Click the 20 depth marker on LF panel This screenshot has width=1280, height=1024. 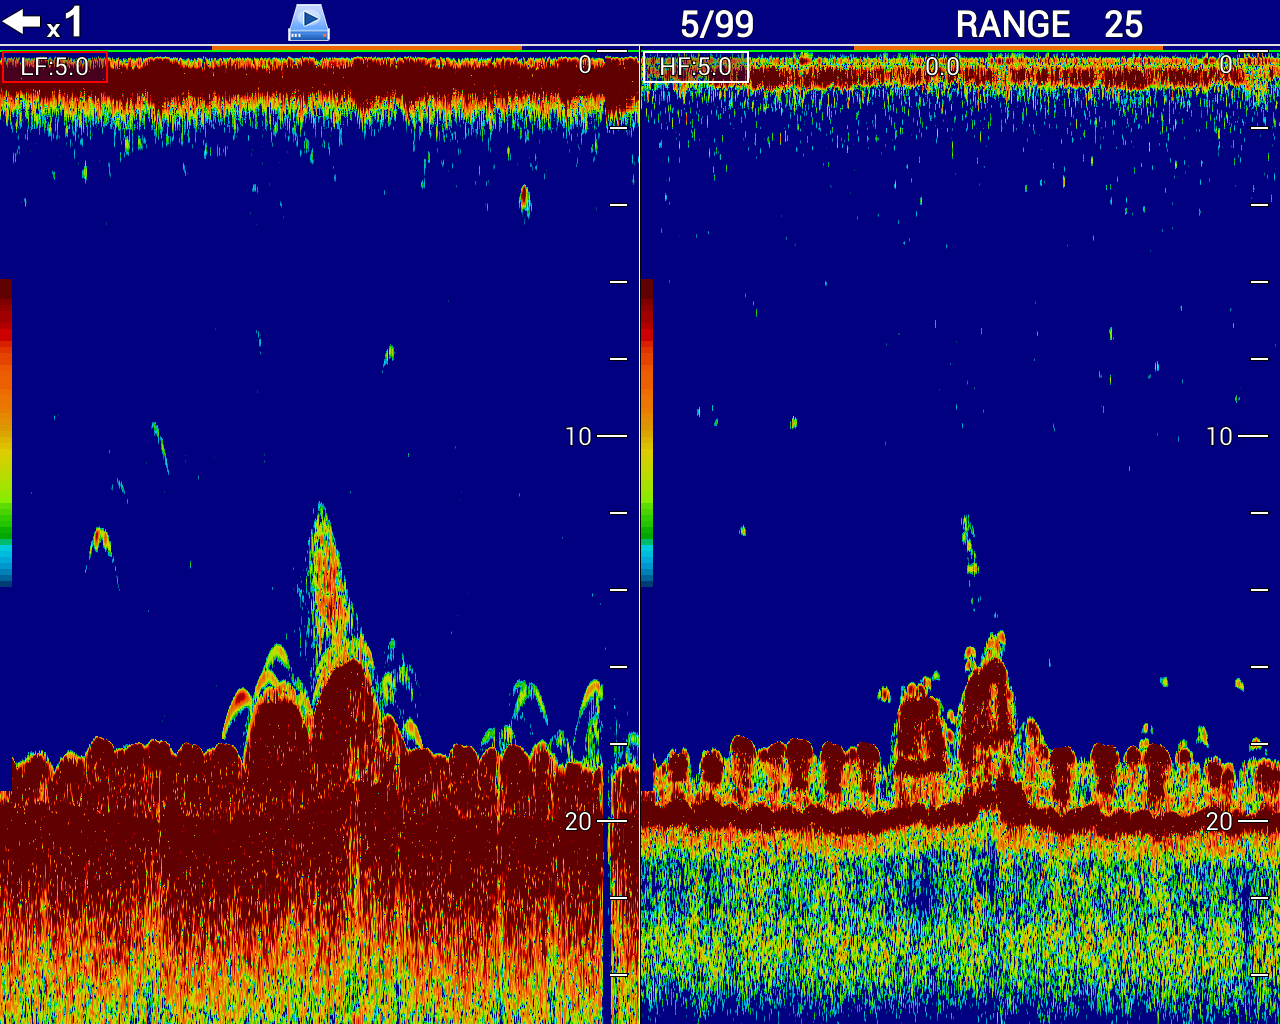(x=579, y=821)
